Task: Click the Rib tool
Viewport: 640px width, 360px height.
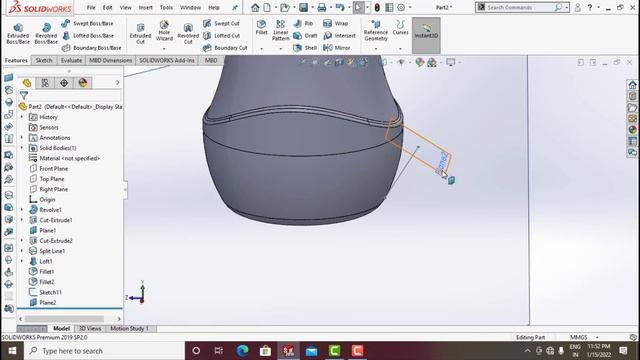Action: (x=303, y=23)
